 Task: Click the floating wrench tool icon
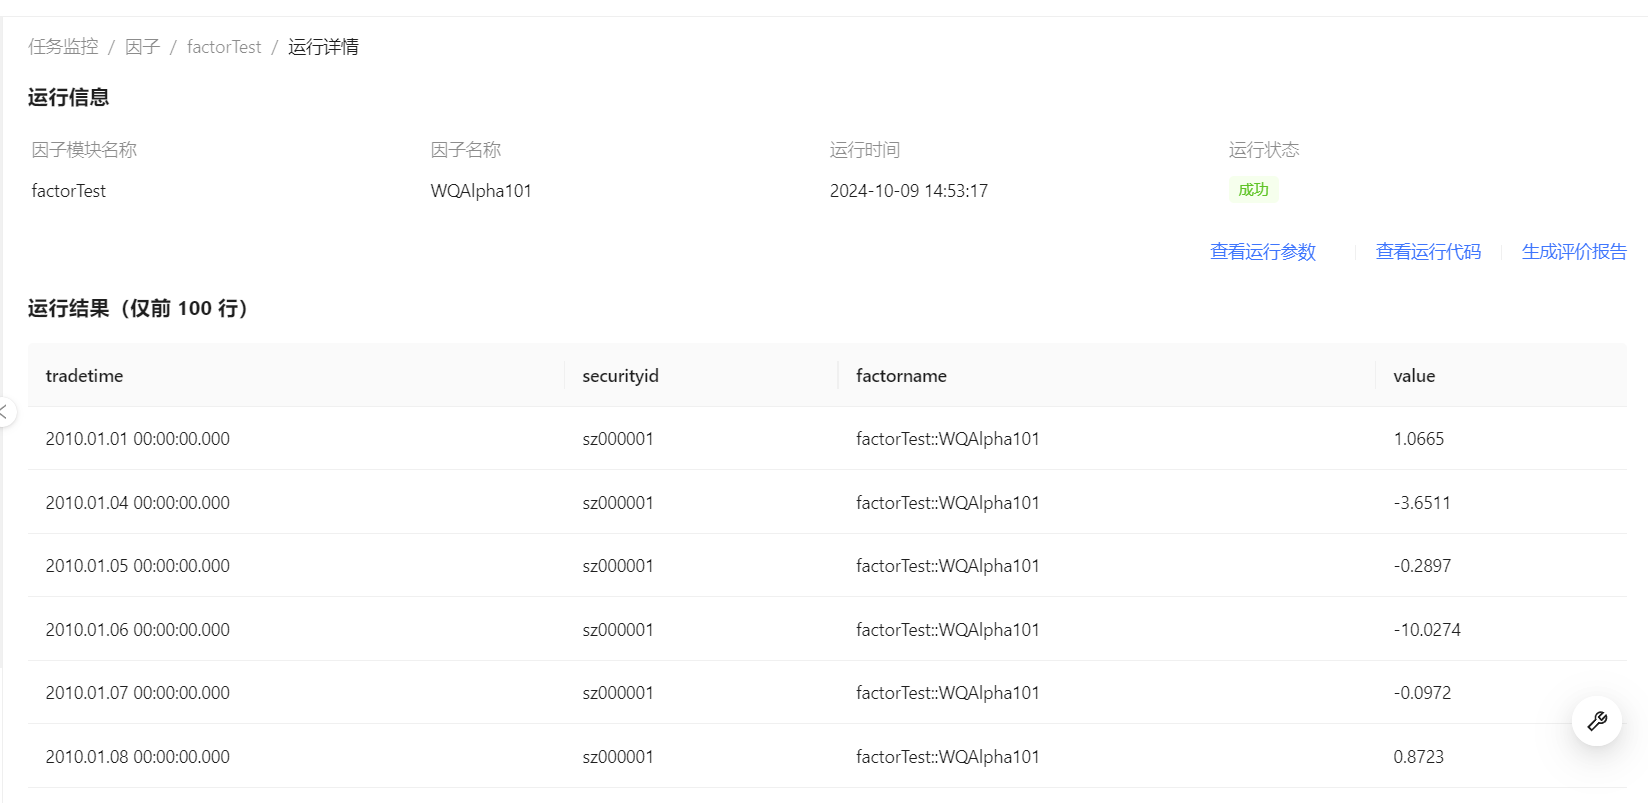tap(1596, 721)
